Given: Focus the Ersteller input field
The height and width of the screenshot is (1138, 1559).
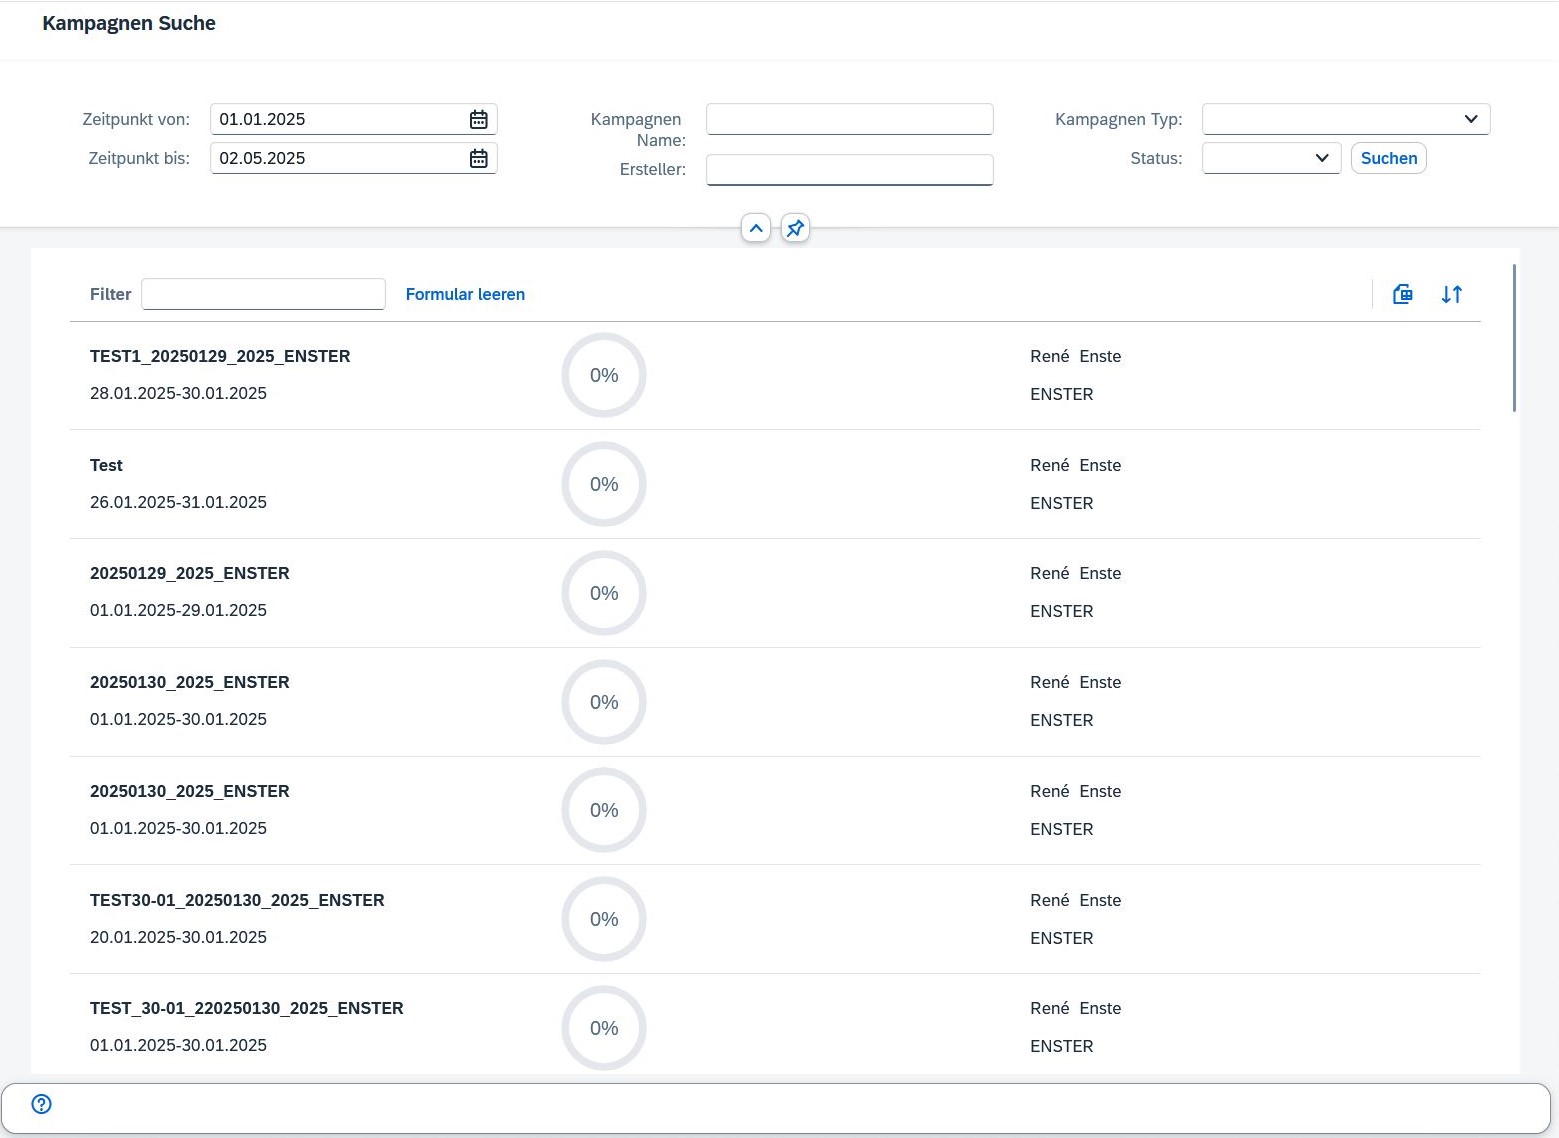Looking at the screenshot, I should (849, 170).
